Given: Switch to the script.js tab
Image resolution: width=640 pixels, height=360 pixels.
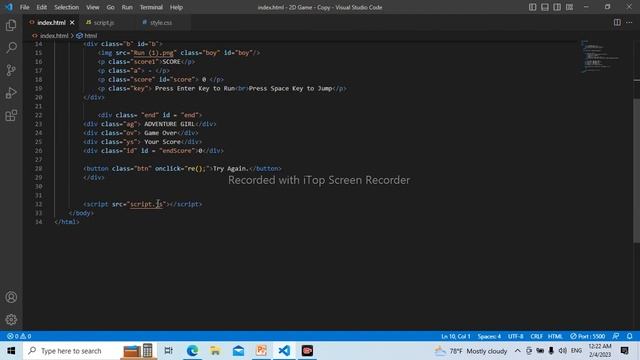Looking at the screenshot, I should 104,22.
